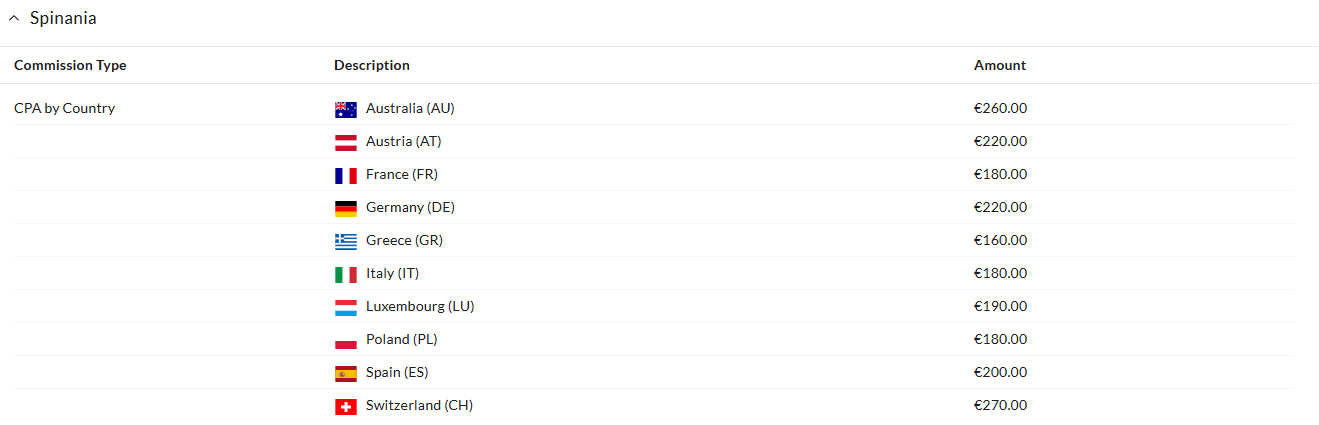Click the Poland flag icon
Screen dimensions: 1319x425
(x=346, y=340)
